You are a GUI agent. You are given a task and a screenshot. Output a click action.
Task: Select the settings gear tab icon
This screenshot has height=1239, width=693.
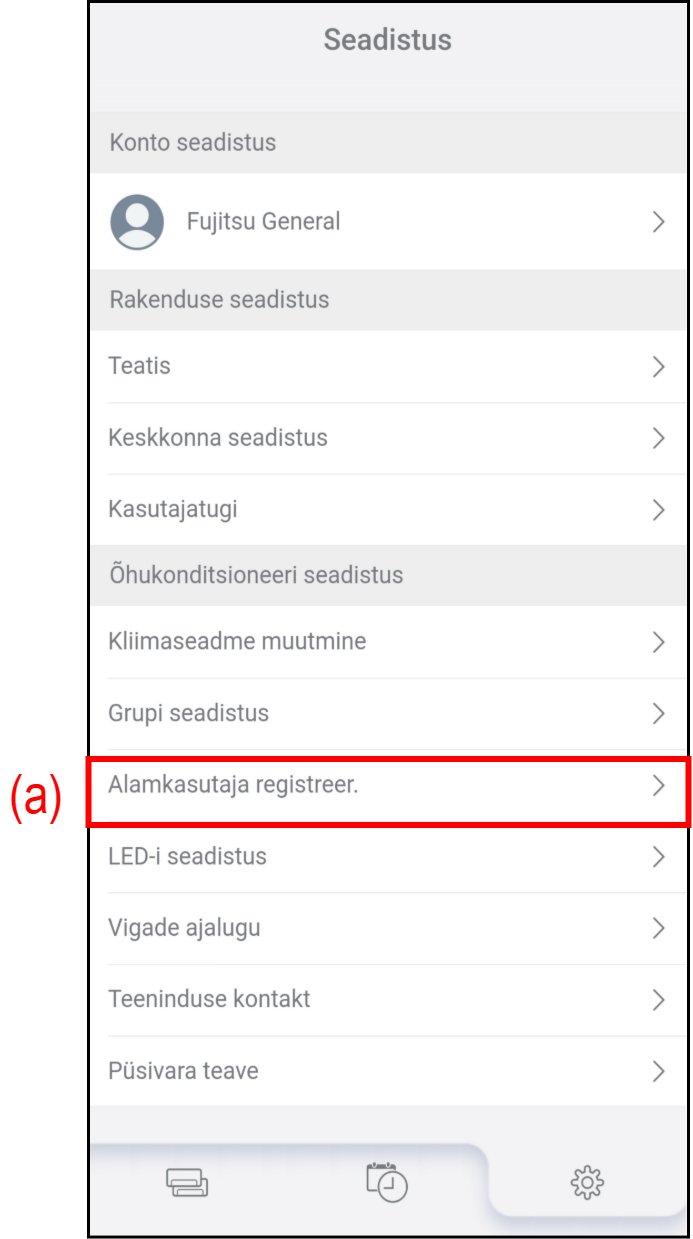click(587, 1183)
